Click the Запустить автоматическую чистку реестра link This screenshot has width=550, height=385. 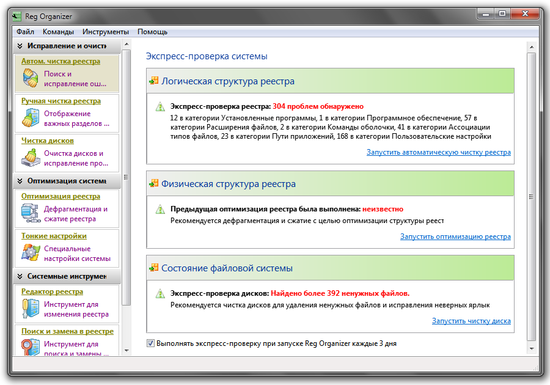tap(438, 152)
